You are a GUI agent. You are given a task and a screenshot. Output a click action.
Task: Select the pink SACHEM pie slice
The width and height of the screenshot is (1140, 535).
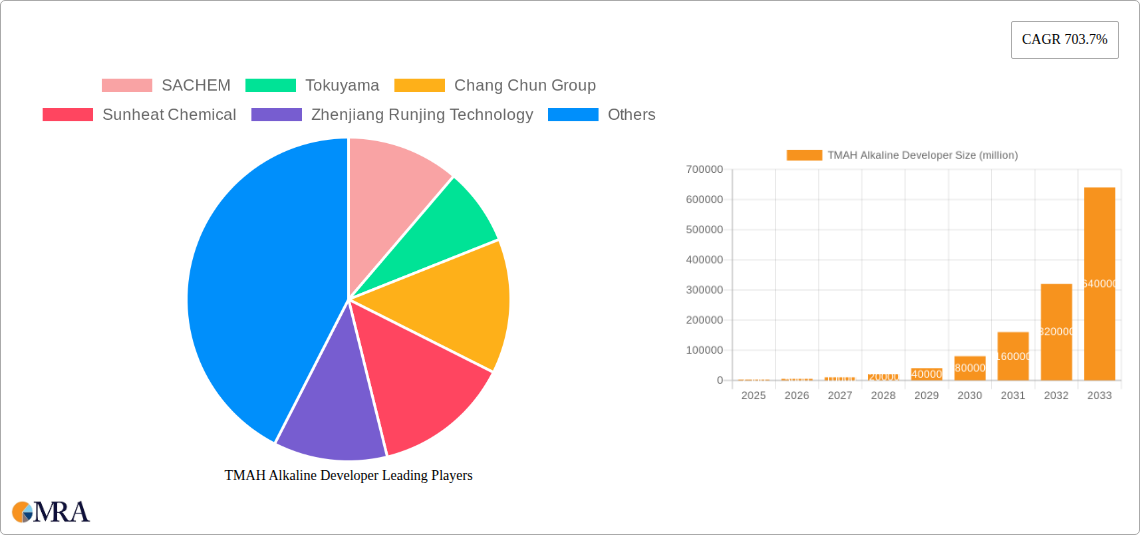pos(395,180)
